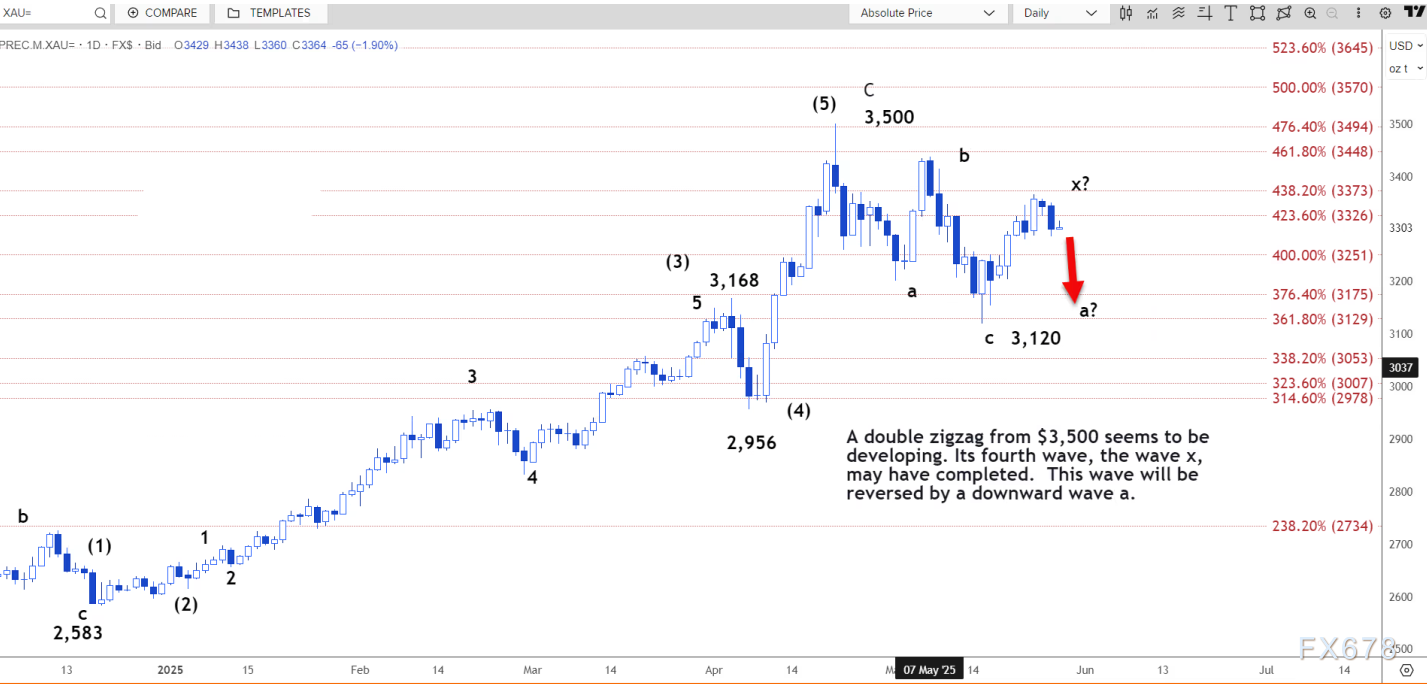Zoom out of the chart

(x=1332, y=13)
